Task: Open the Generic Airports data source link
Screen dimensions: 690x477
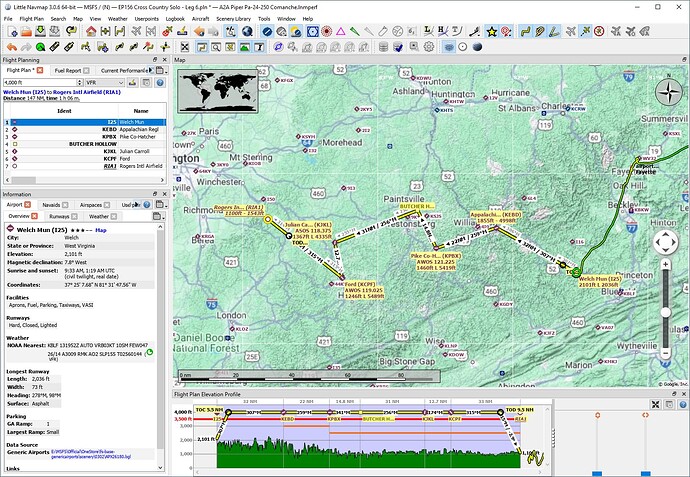Action: pyautogui.click(x=91, y=454)
